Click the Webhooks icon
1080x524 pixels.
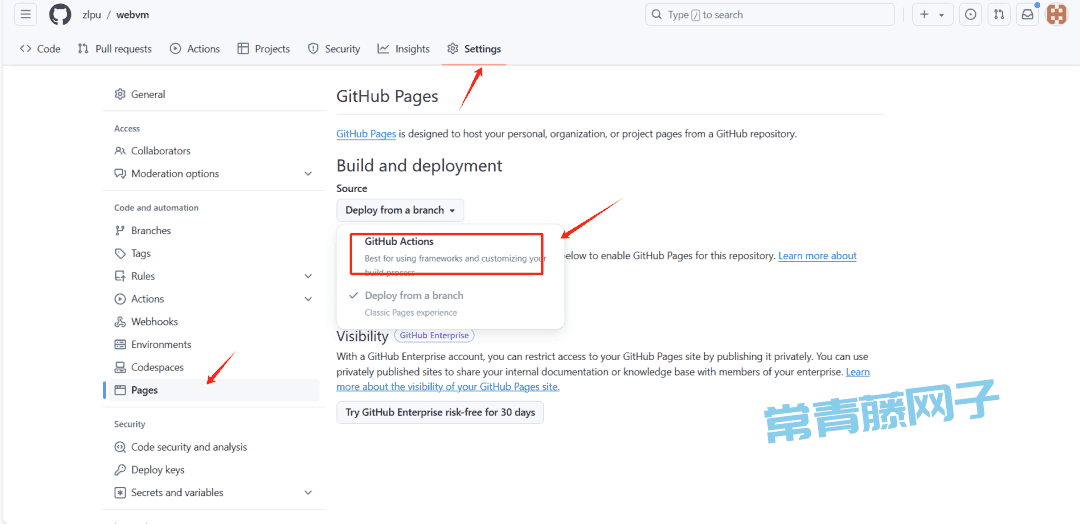click(x=120, y=322)
